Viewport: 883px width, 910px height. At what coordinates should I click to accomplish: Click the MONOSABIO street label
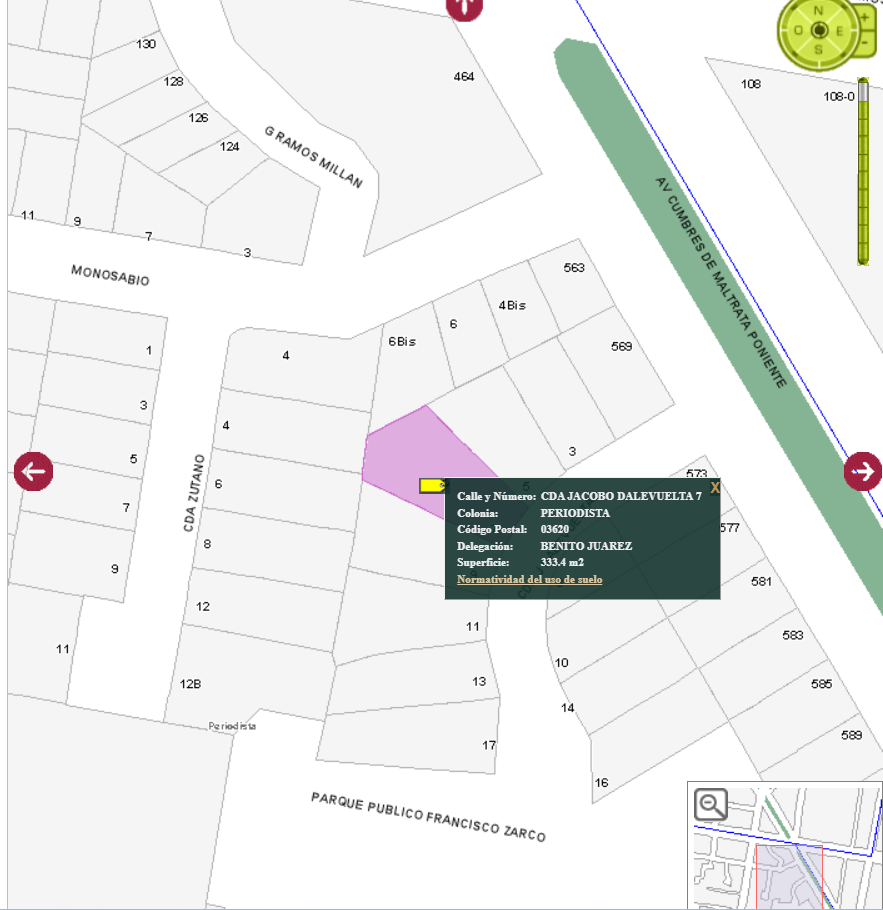pos(110,275)
